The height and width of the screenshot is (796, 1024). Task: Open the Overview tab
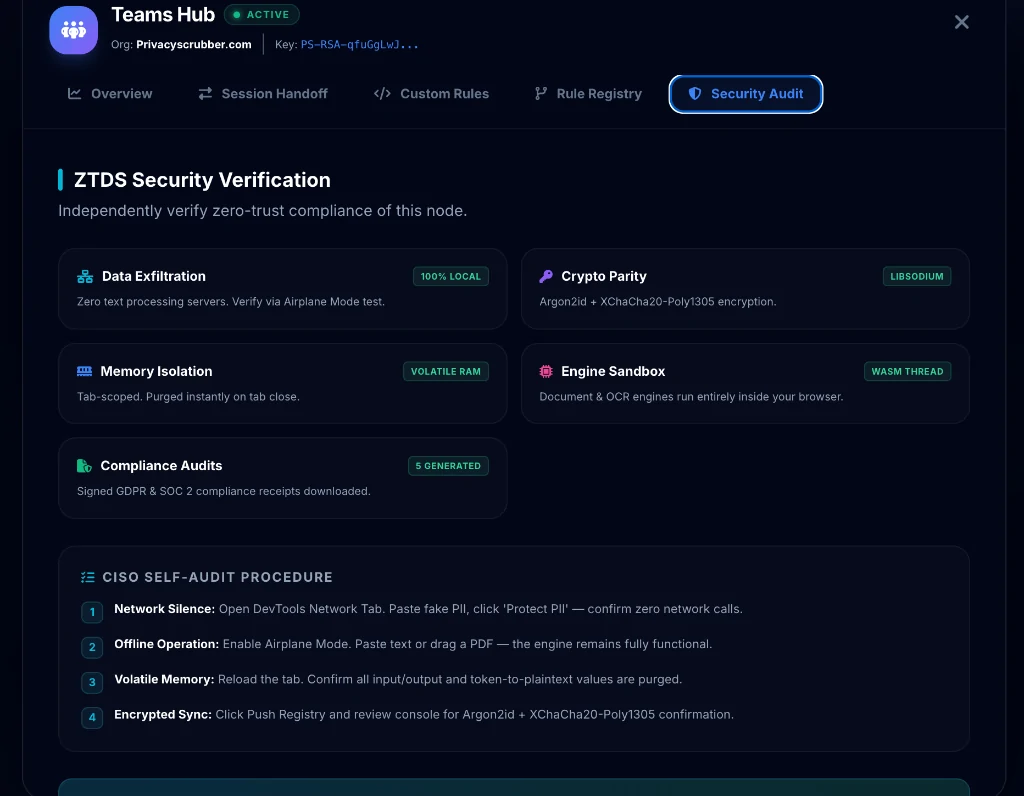pyautogui.click(x=110, y=94)
